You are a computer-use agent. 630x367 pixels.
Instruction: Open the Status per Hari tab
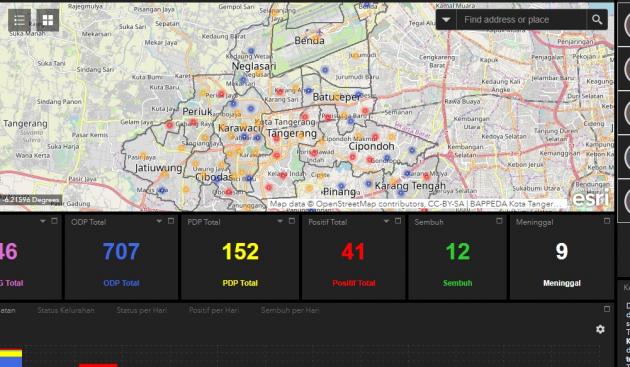pyautogui.click(x=141, y=310)
